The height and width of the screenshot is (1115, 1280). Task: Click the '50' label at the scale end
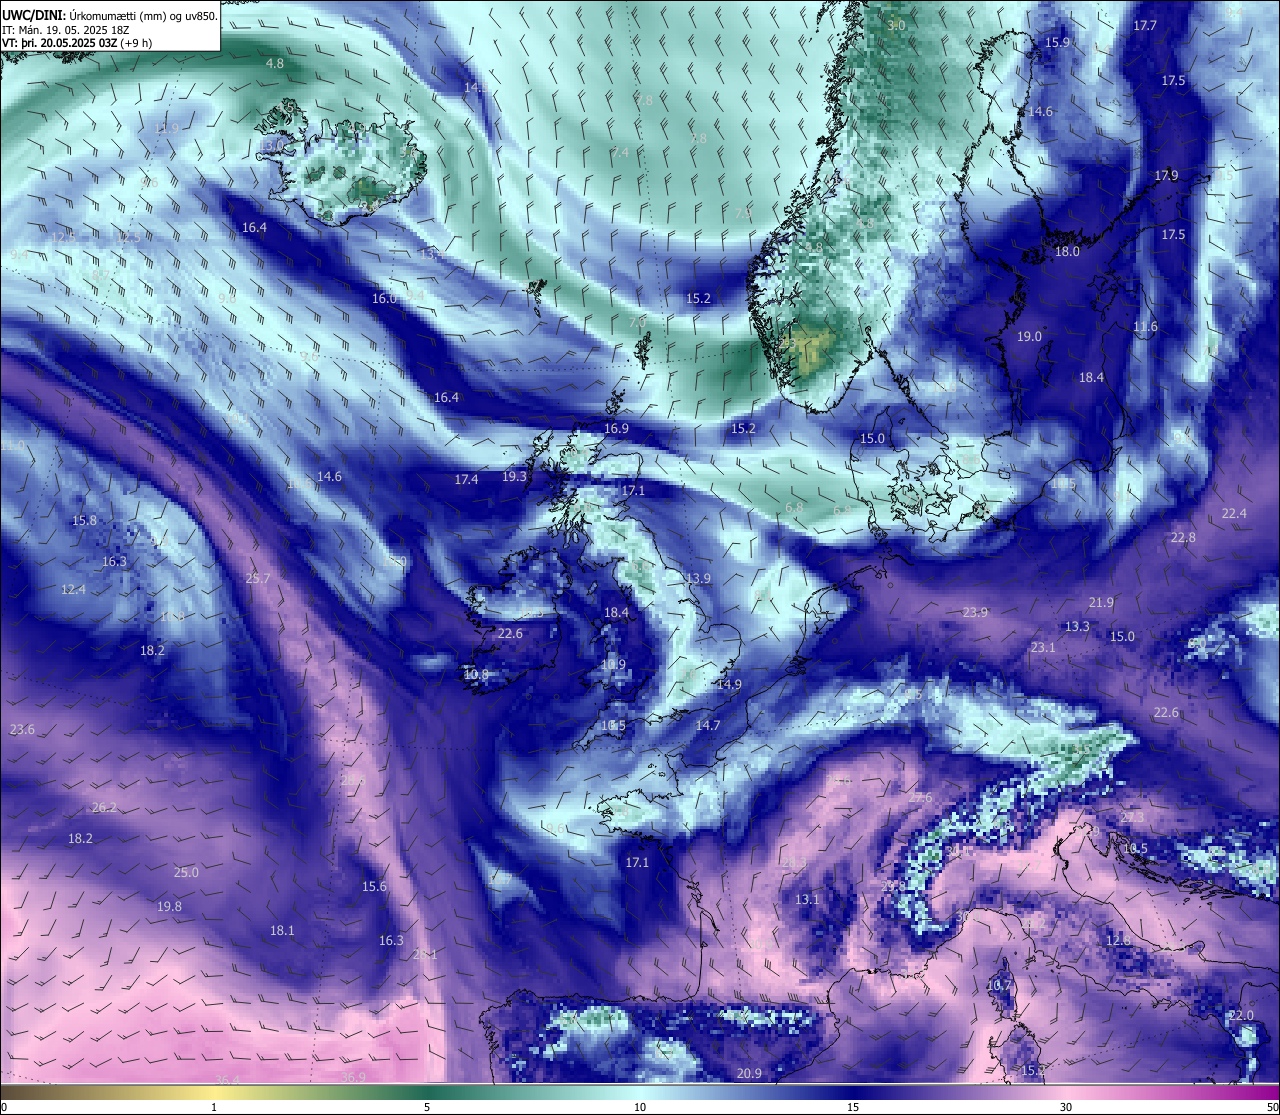(x=1271, y=1107)
